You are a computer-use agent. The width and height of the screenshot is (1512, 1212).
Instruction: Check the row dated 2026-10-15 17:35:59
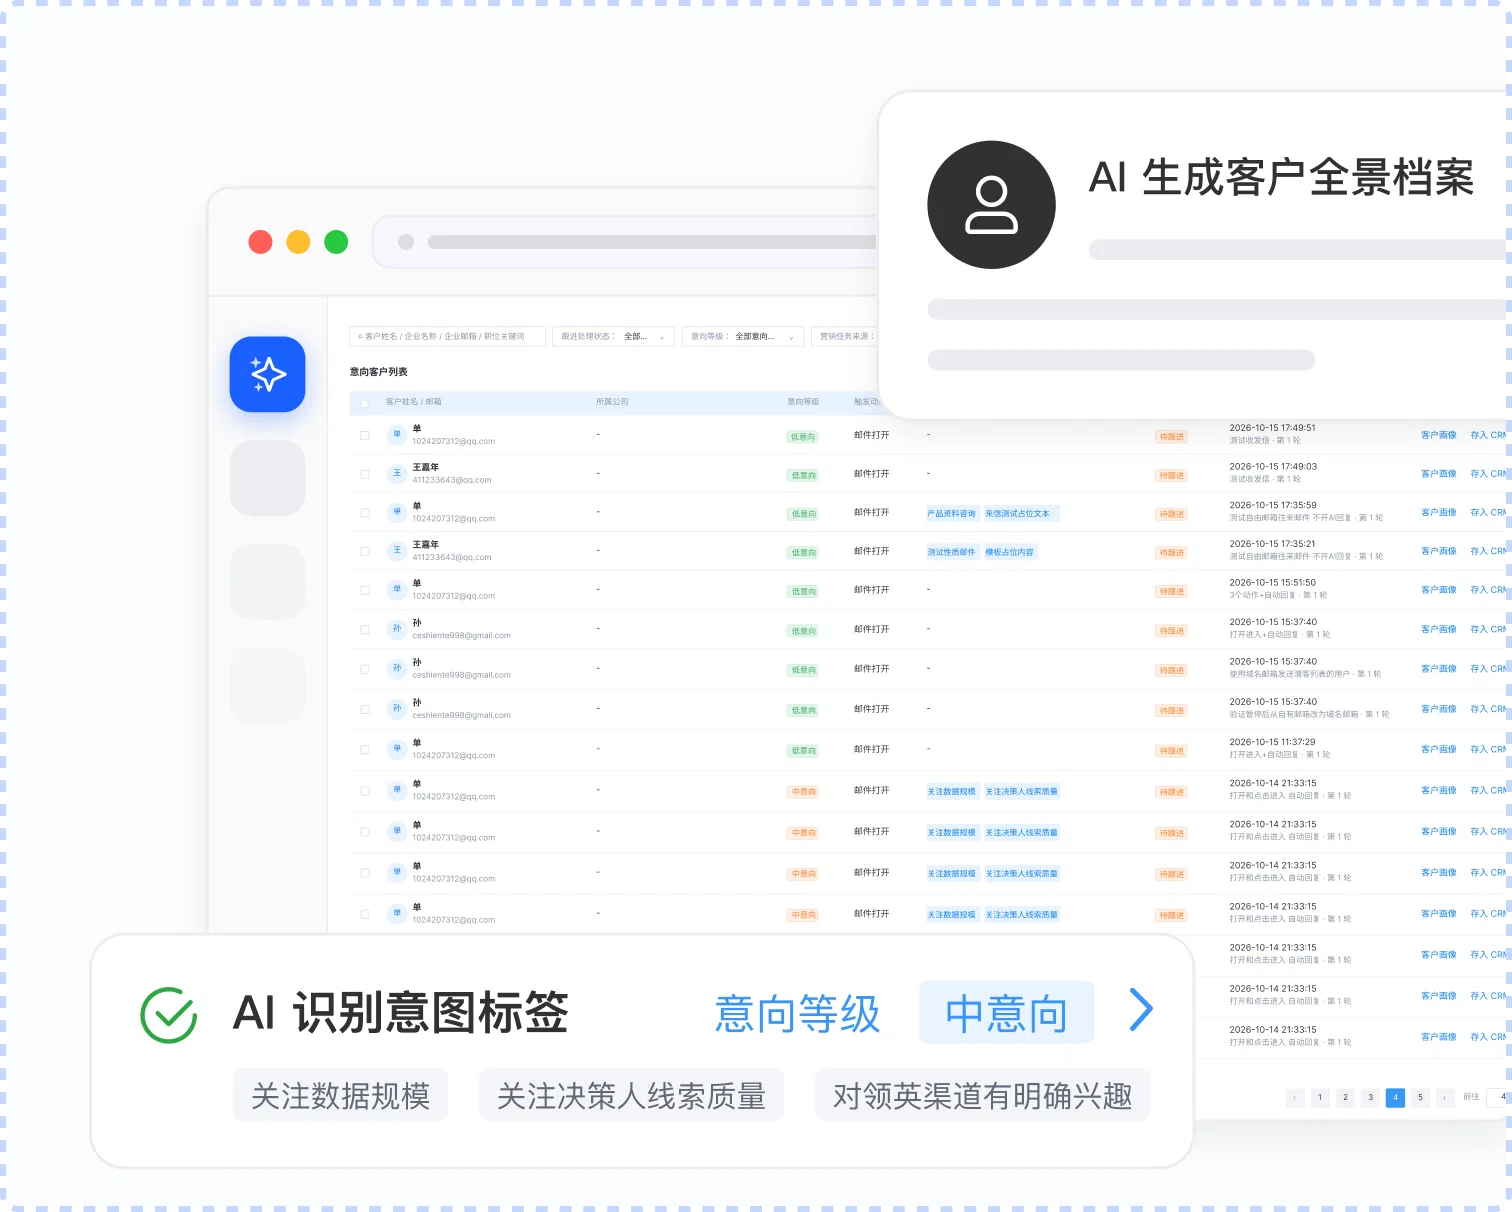pyautogui.click(x=365, y=512)
